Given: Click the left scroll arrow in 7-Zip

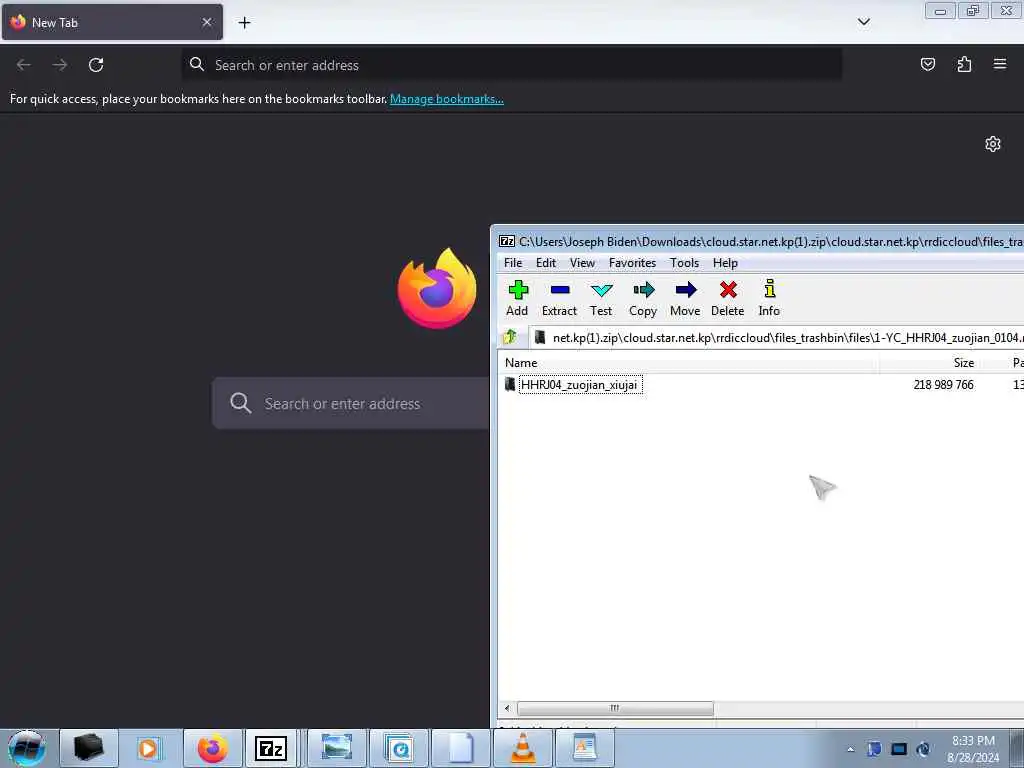Looking at the screenshot, I should coord(507,708).
